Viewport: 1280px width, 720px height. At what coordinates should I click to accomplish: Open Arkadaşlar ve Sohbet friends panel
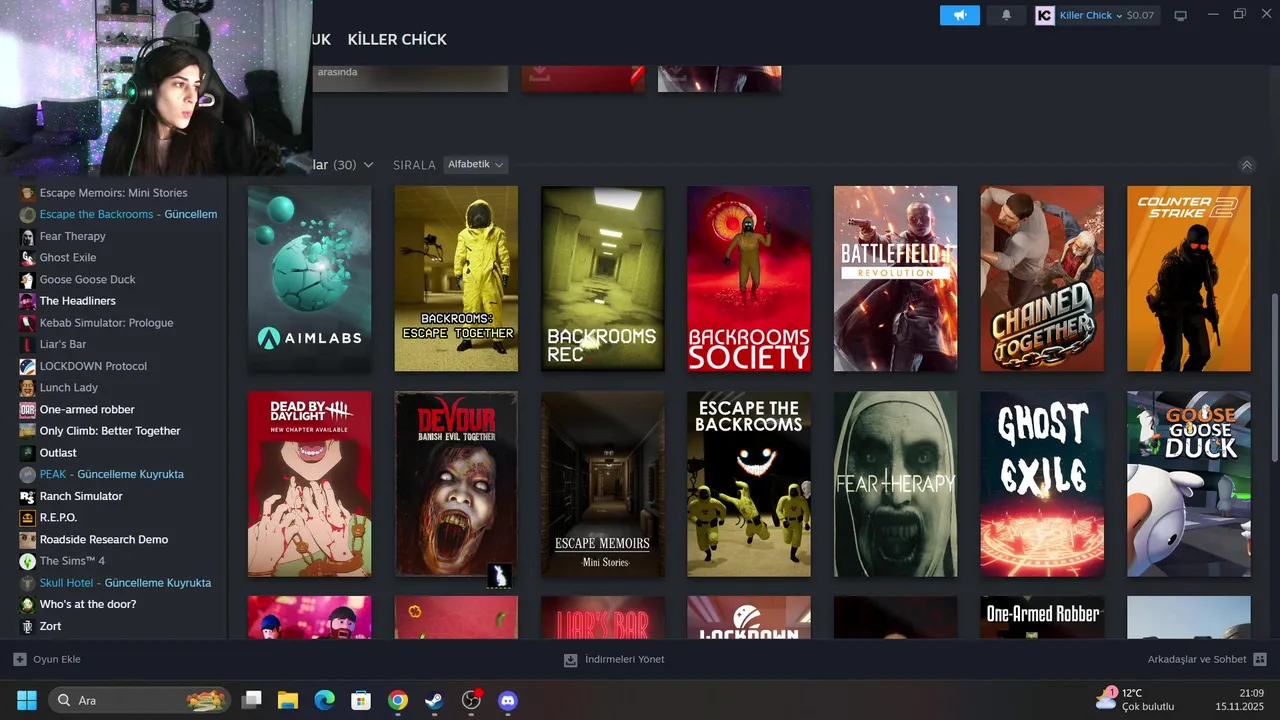tap(1207, 660)
